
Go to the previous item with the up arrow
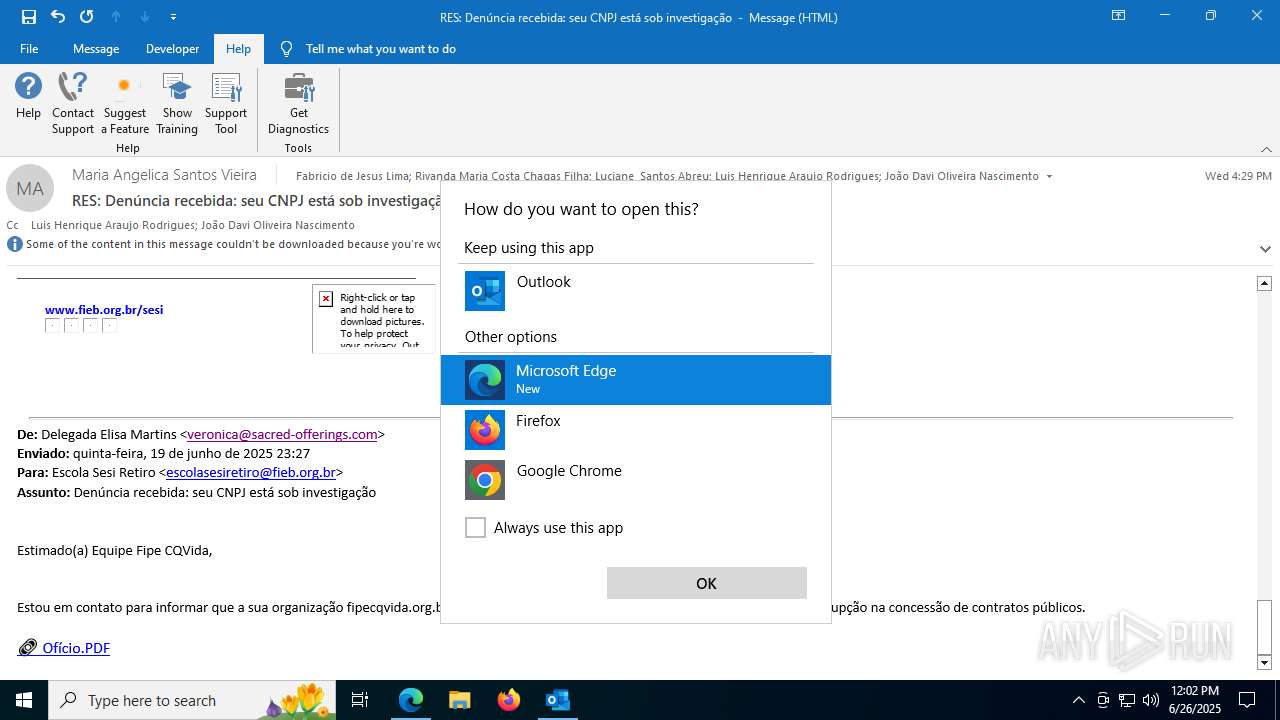tap(116, 17)
